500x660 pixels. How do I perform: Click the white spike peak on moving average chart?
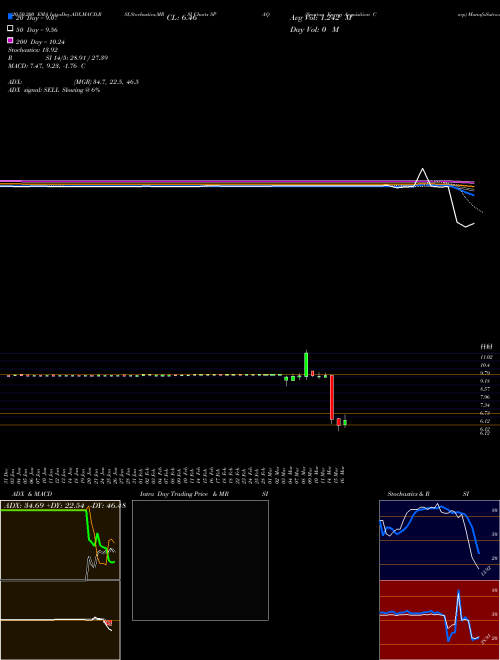tap(423, 170)
